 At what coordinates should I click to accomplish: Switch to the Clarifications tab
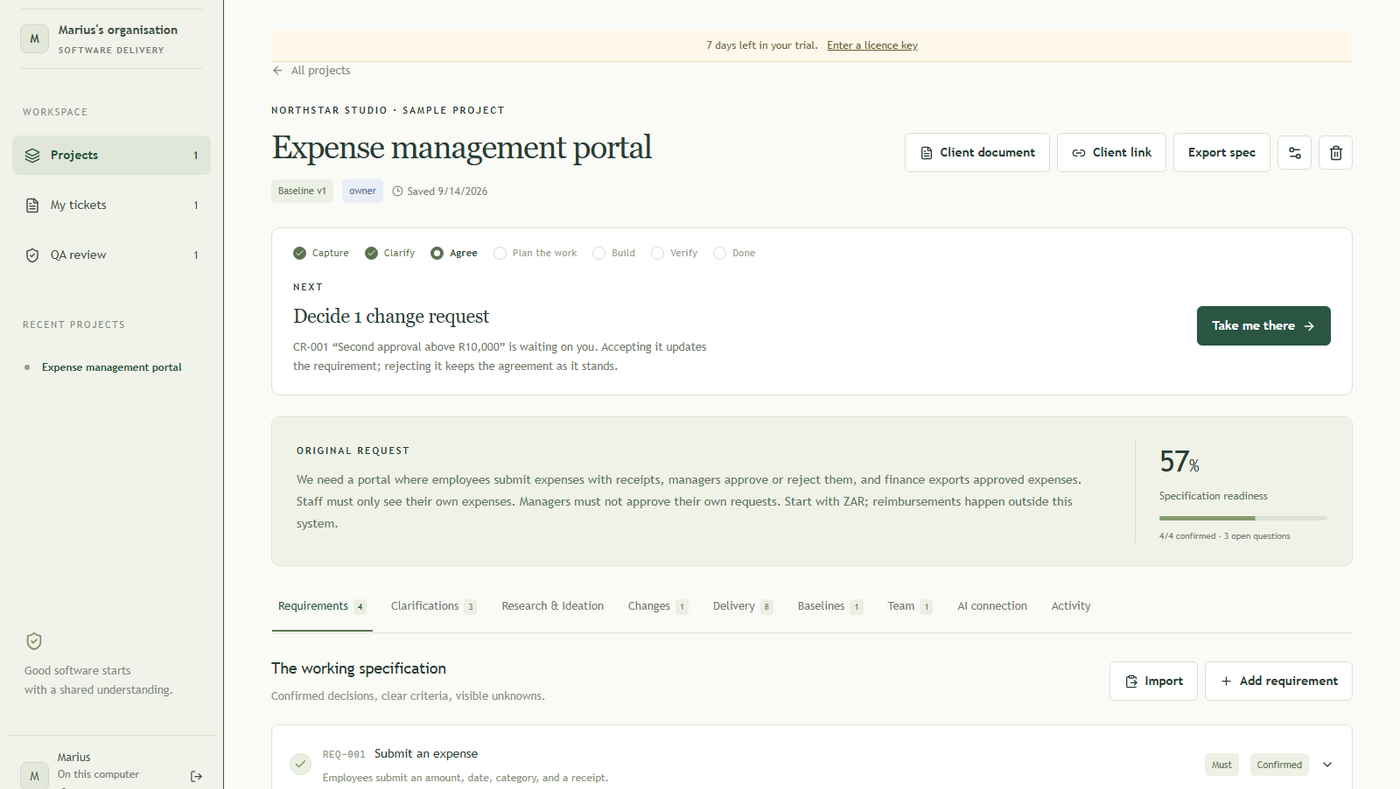(x=433, y=606)
